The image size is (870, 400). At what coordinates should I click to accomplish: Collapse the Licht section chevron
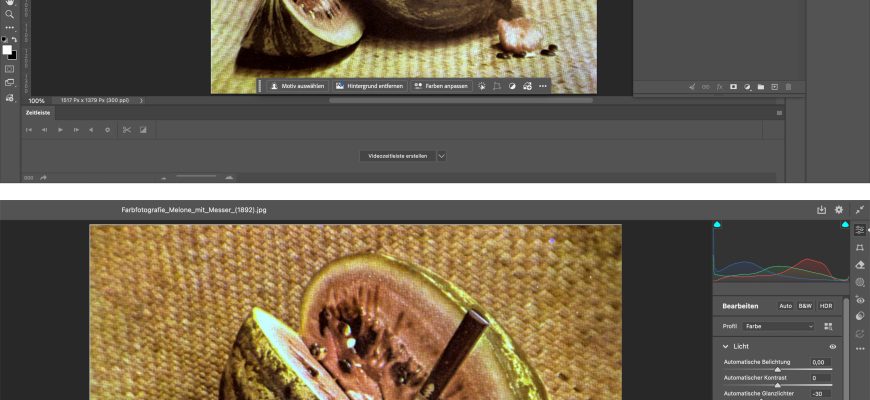tap(725, 346)
